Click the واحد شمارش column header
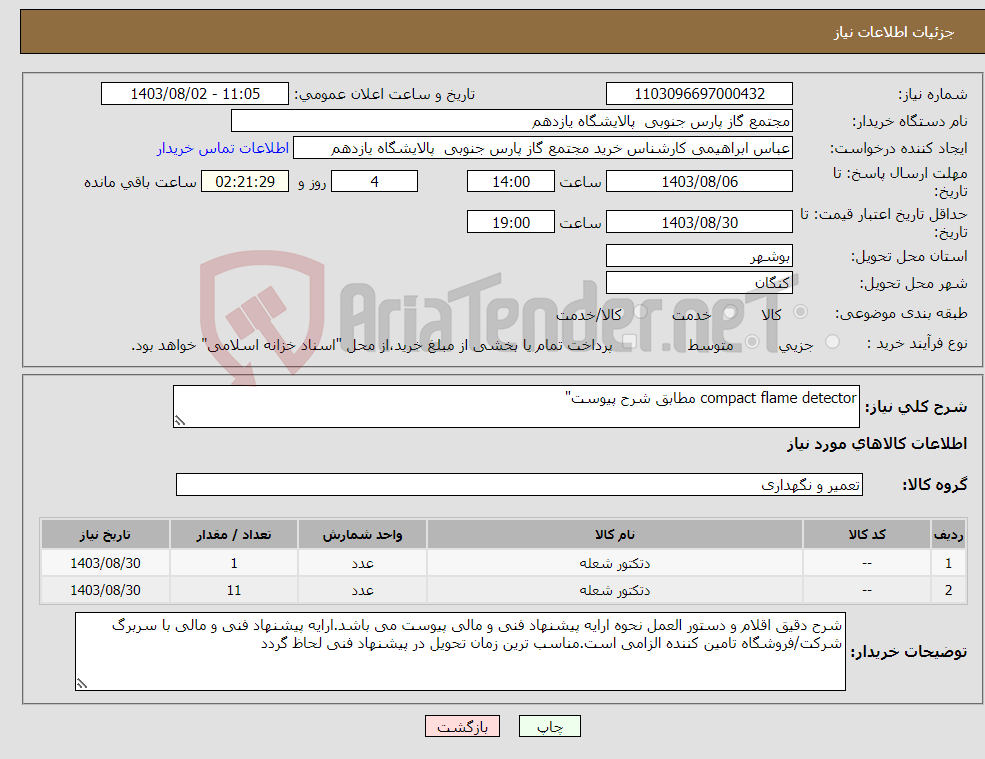 coord(362,534)
